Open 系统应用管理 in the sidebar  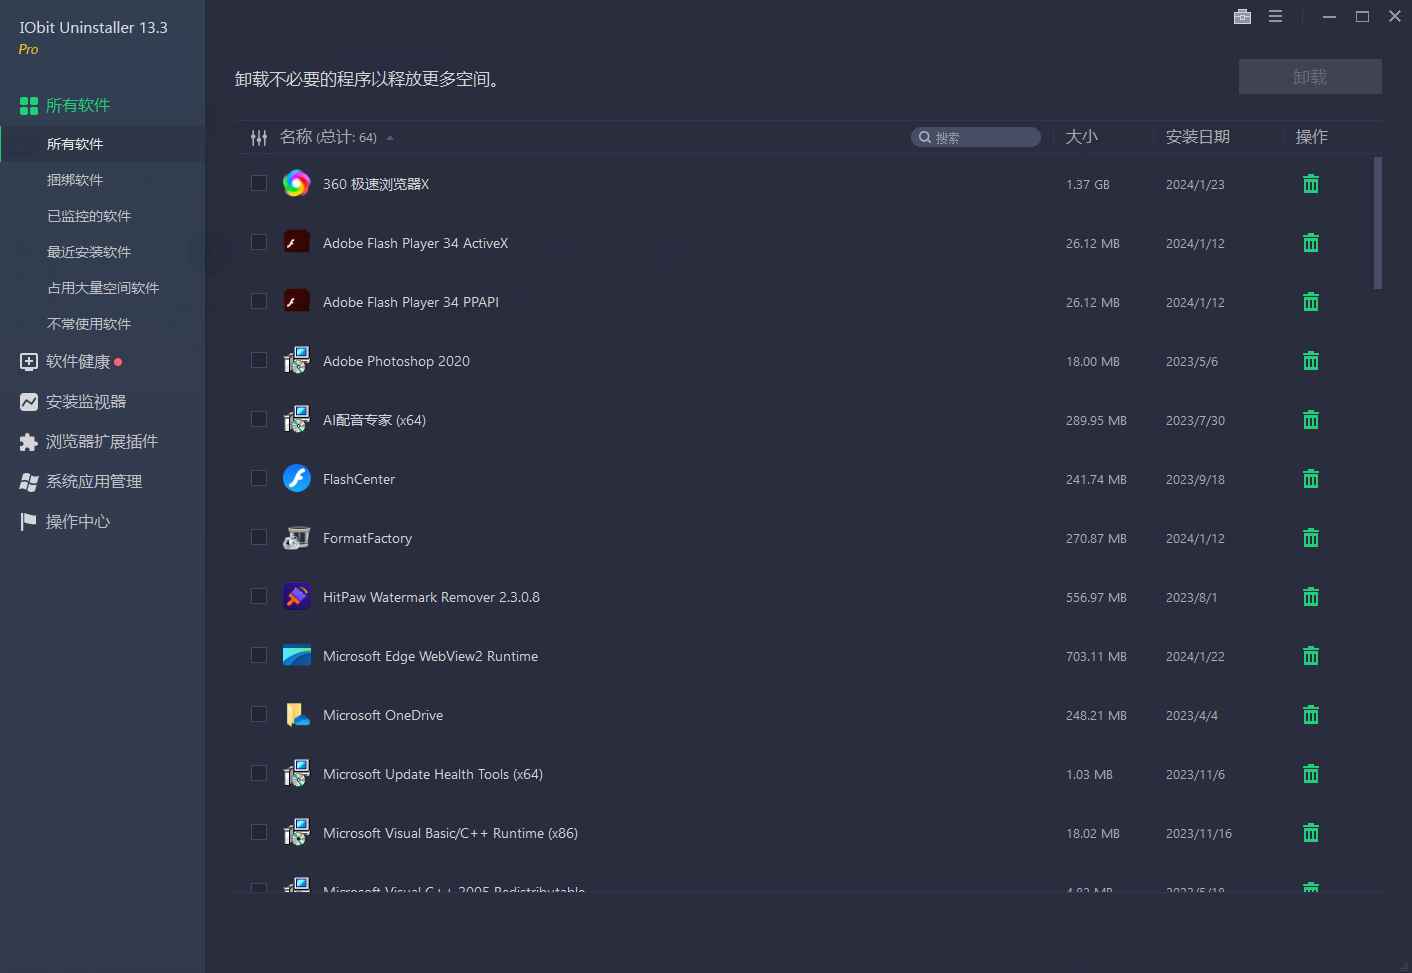pos(94,481)
